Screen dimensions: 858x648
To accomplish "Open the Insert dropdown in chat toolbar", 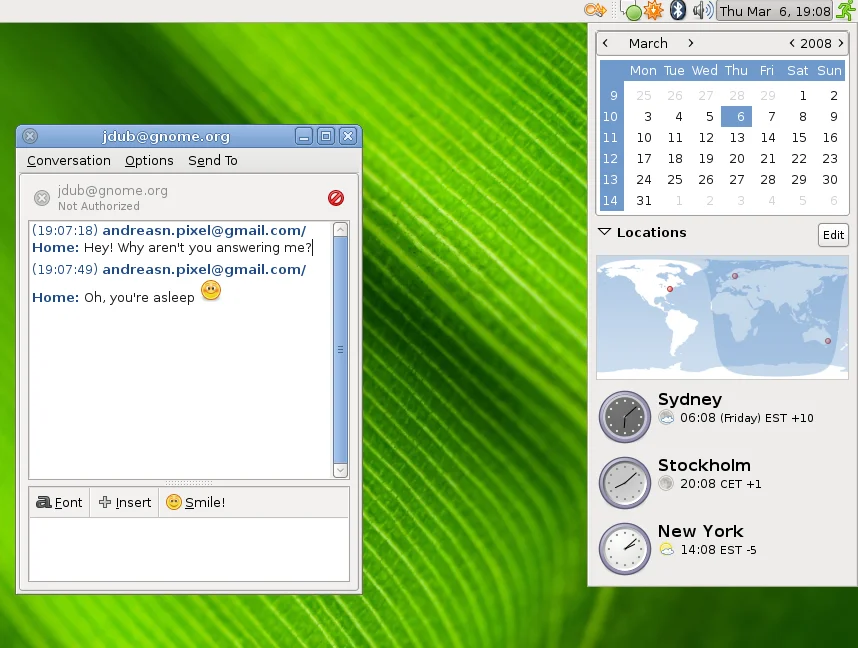I will (125, 502).
